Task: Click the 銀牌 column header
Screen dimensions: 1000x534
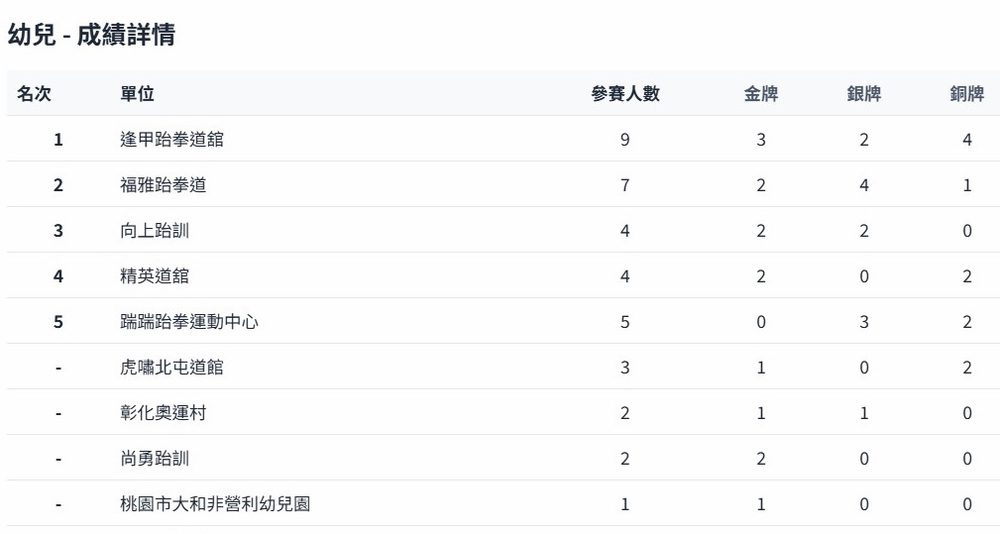Action: pos(864,94)
